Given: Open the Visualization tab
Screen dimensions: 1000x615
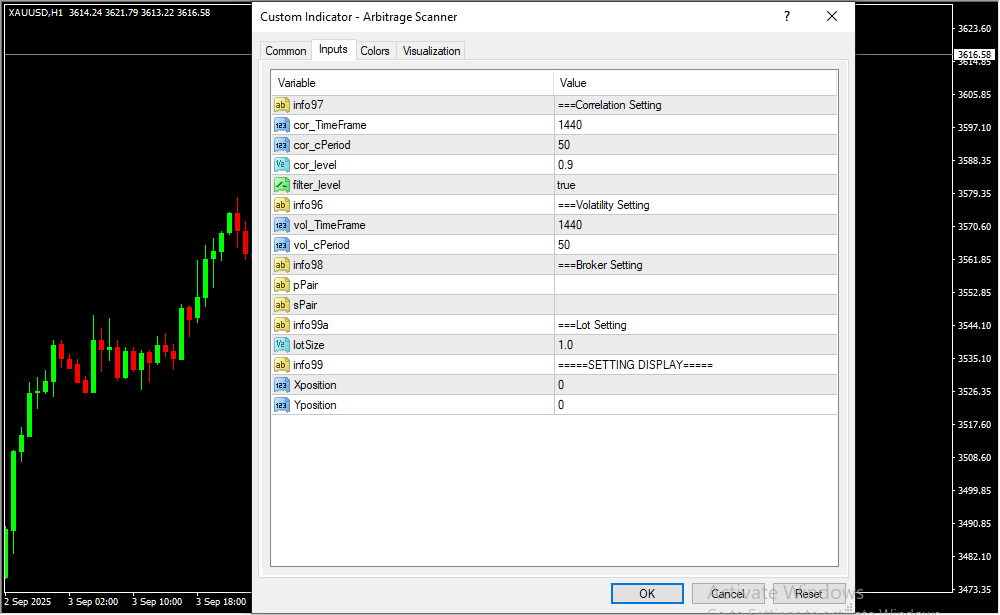Looking at the screenshot, I should [x=431, y=51].
